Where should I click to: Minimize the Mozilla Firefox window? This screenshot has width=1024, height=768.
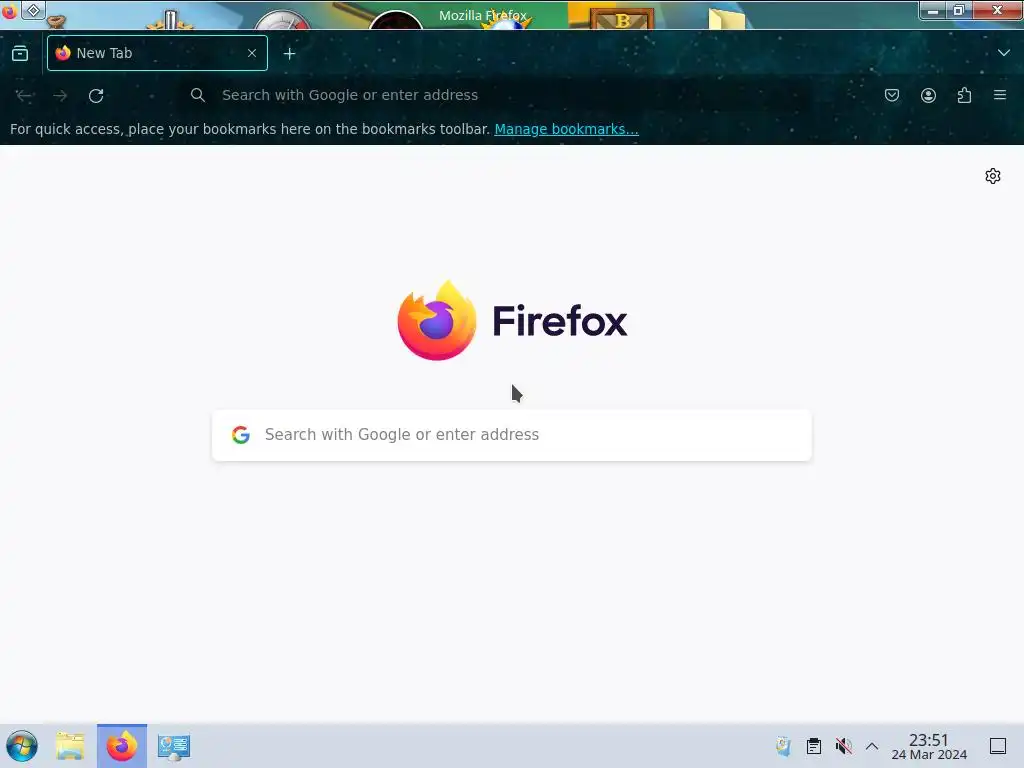pyautogui.click(x=933, y=10)
